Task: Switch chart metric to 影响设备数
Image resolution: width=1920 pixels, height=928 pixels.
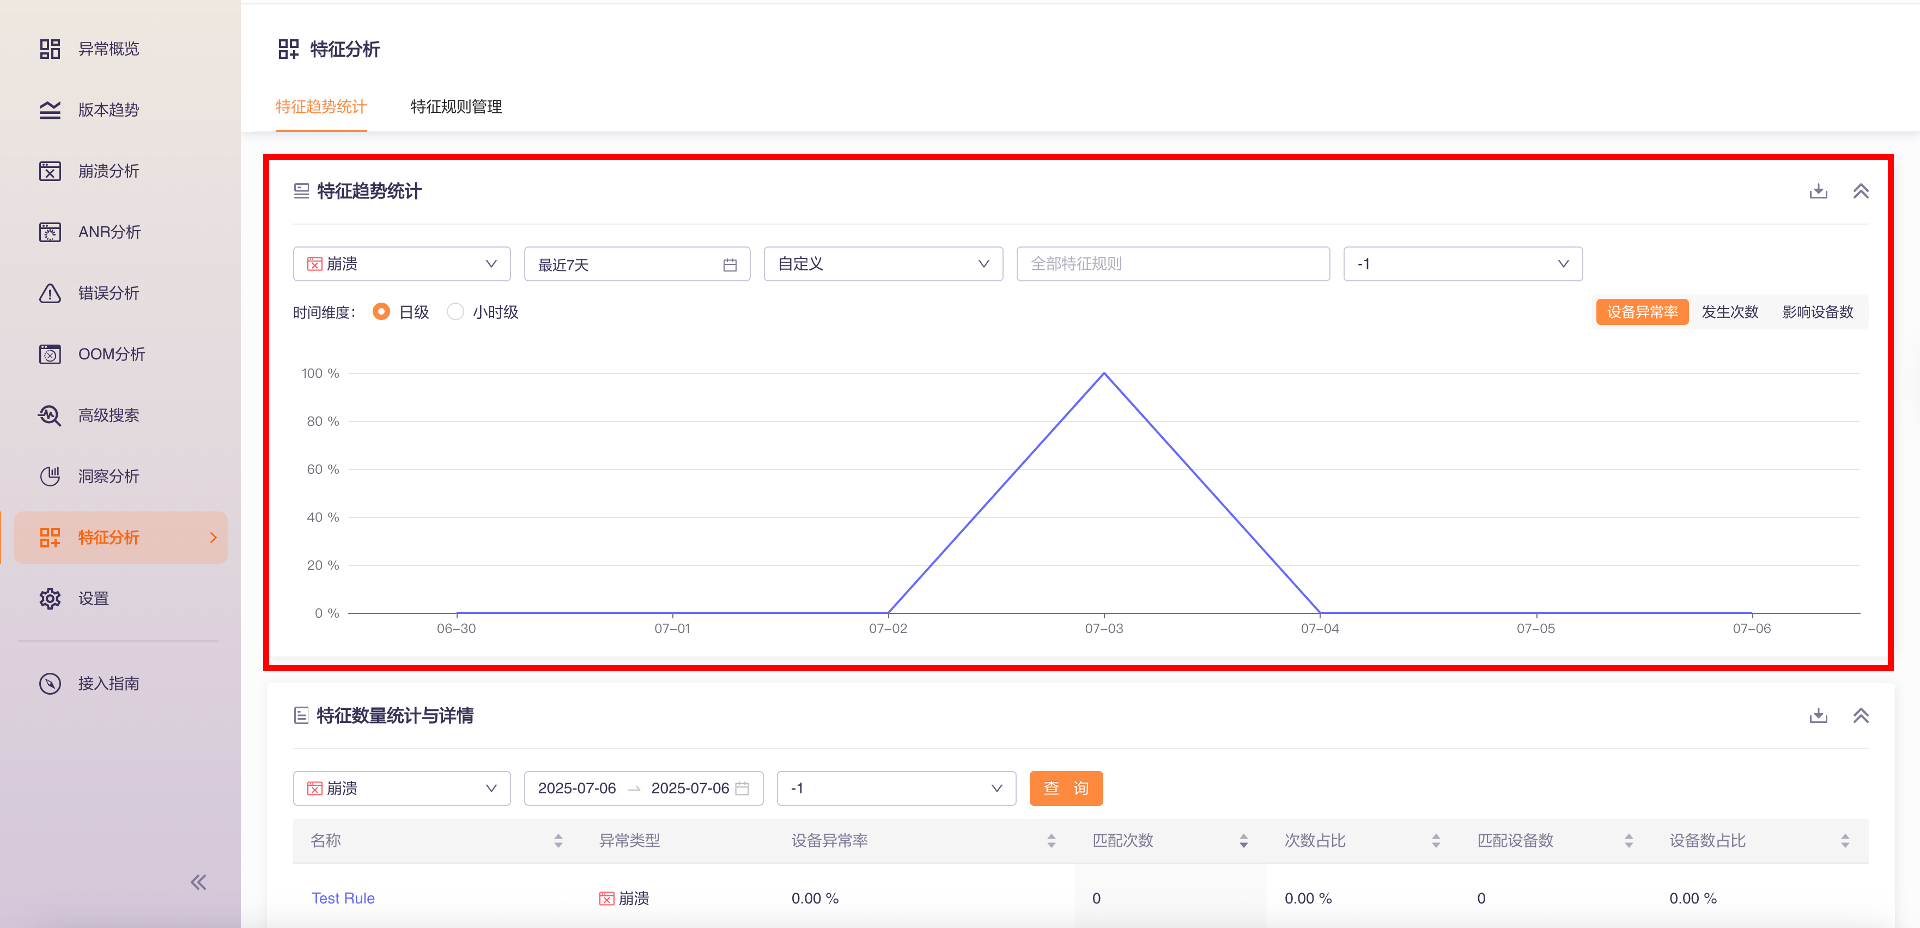Action: tap(1817, 312)
